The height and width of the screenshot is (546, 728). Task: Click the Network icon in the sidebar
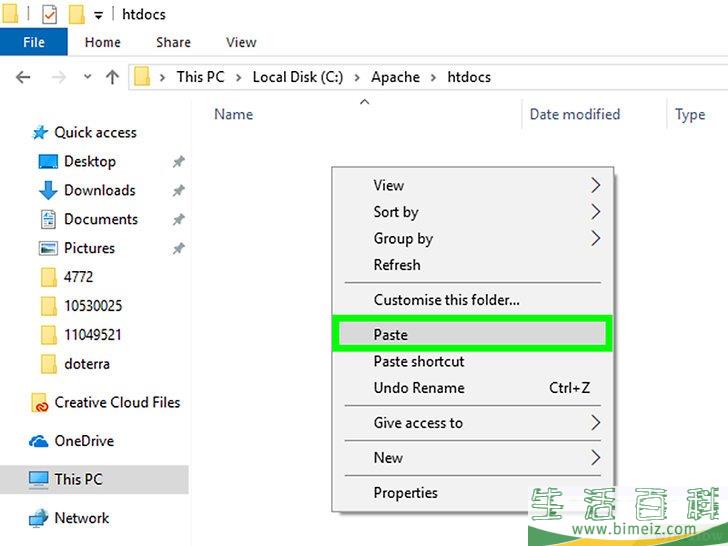(x=39, y=518)
